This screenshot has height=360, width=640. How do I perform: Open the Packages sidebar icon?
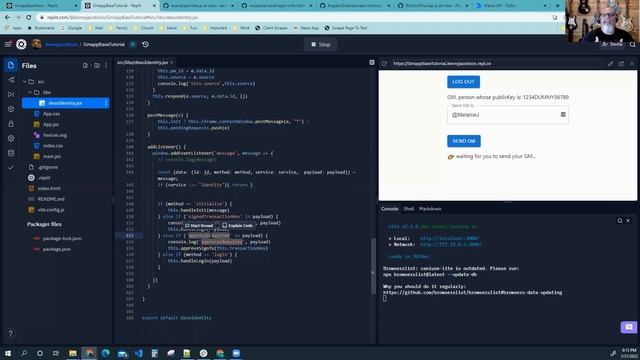click(11, 109)
